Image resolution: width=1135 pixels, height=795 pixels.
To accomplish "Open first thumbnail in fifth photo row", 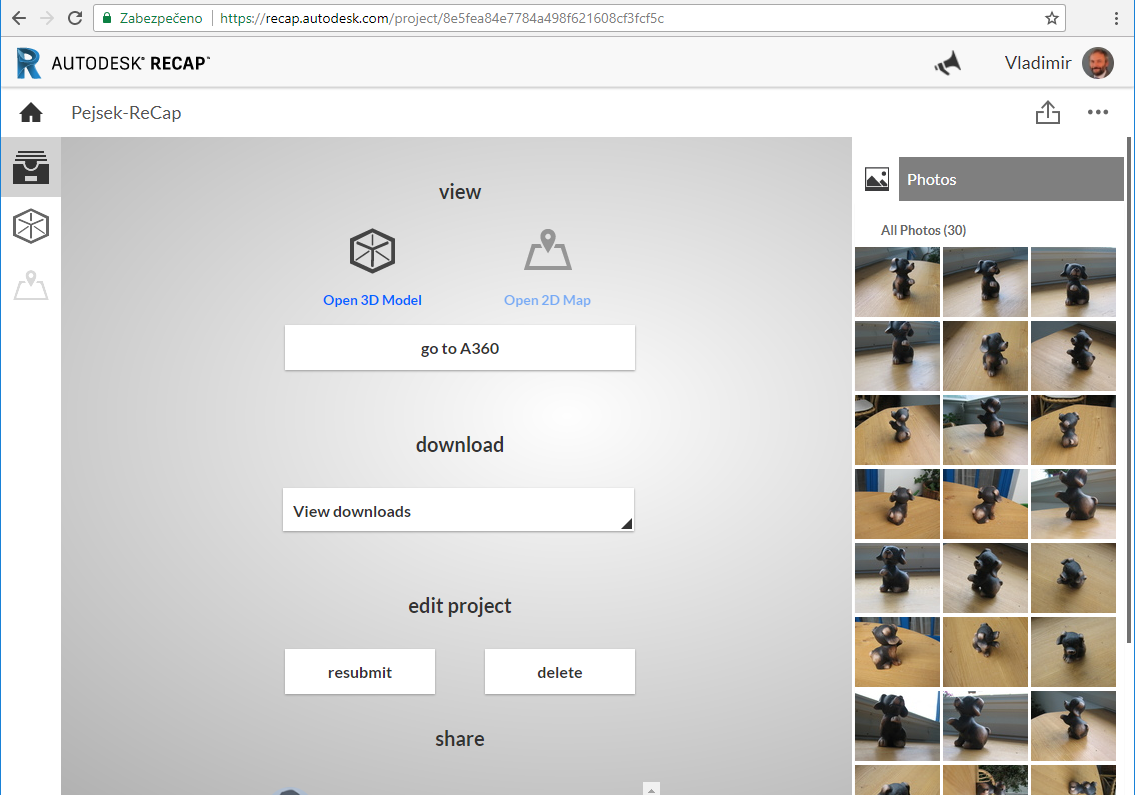I will tap(897, 578).
